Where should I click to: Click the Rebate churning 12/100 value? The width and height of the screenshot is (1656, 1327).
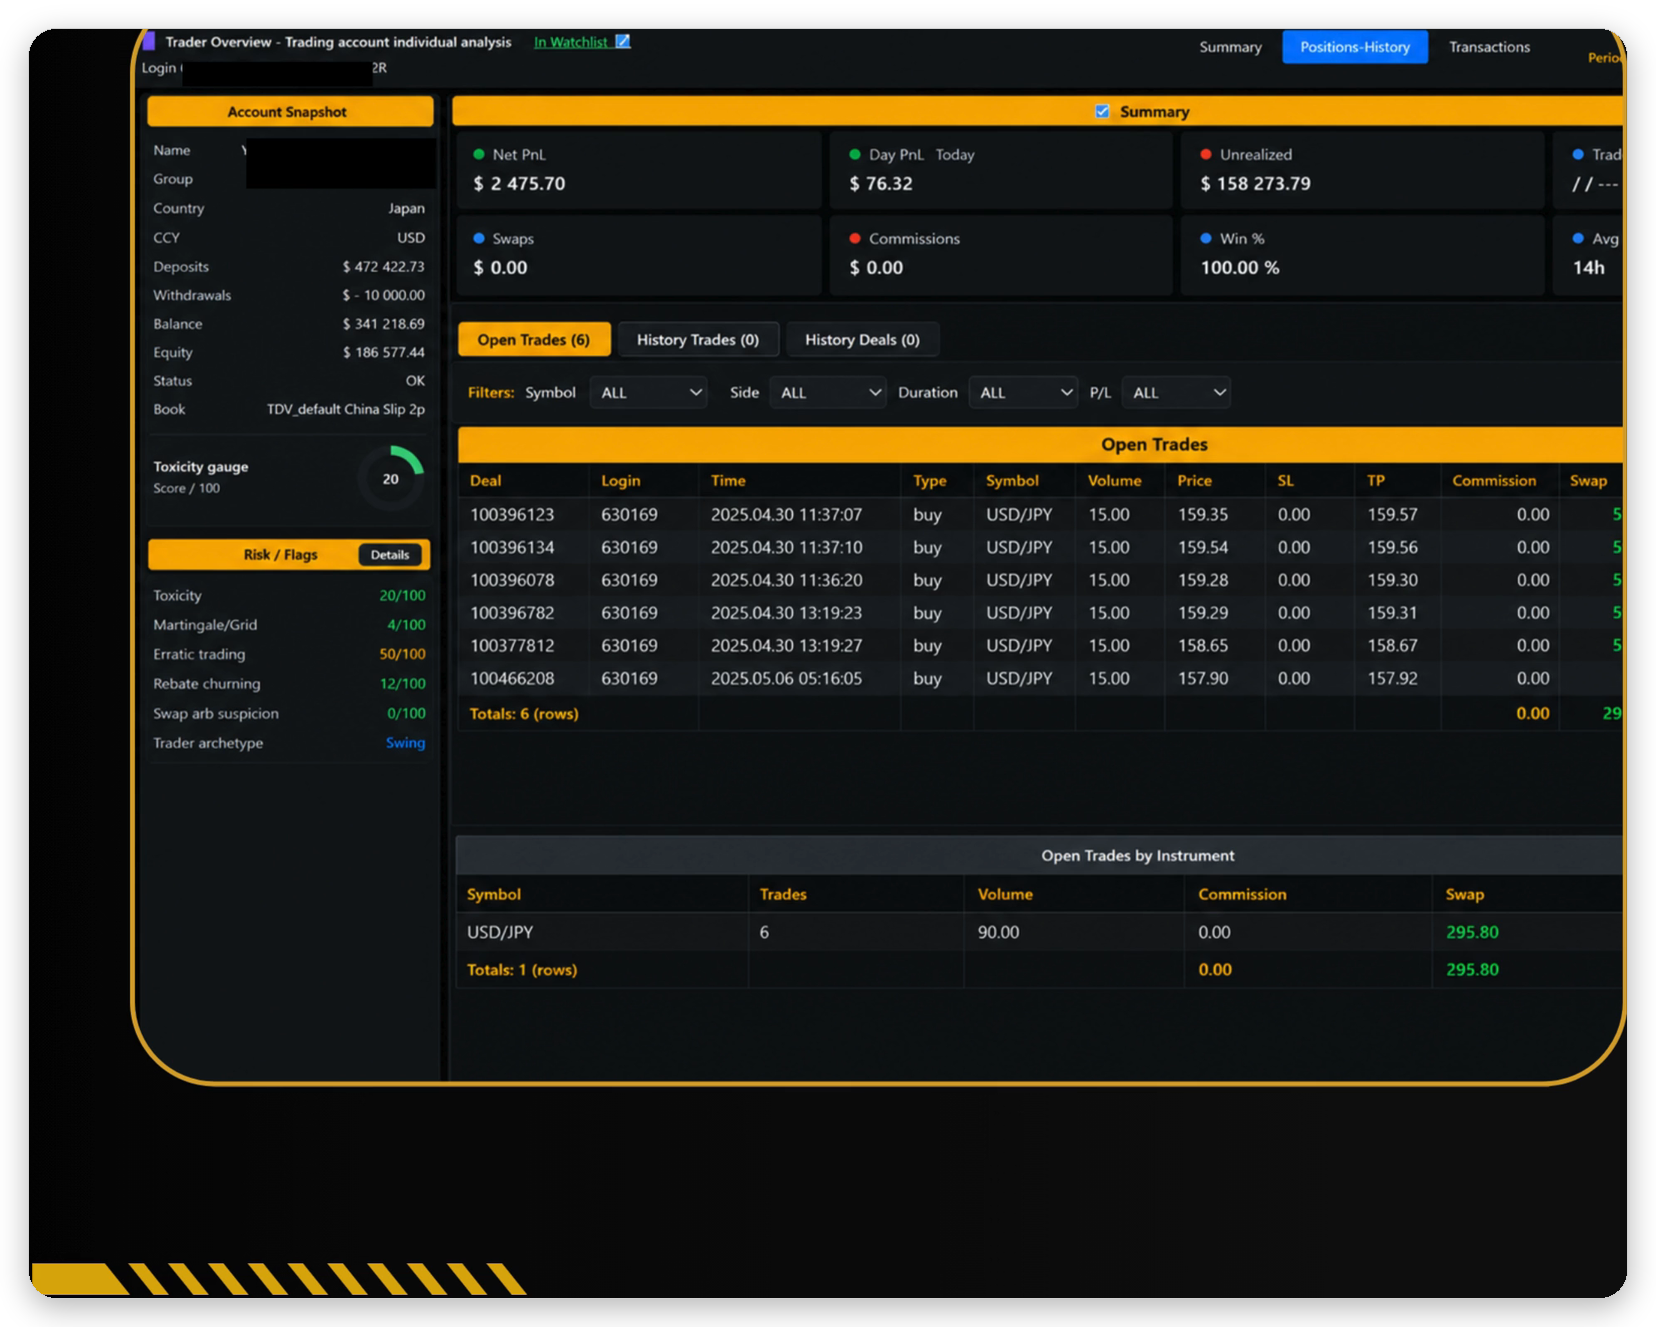click(402, 684)
